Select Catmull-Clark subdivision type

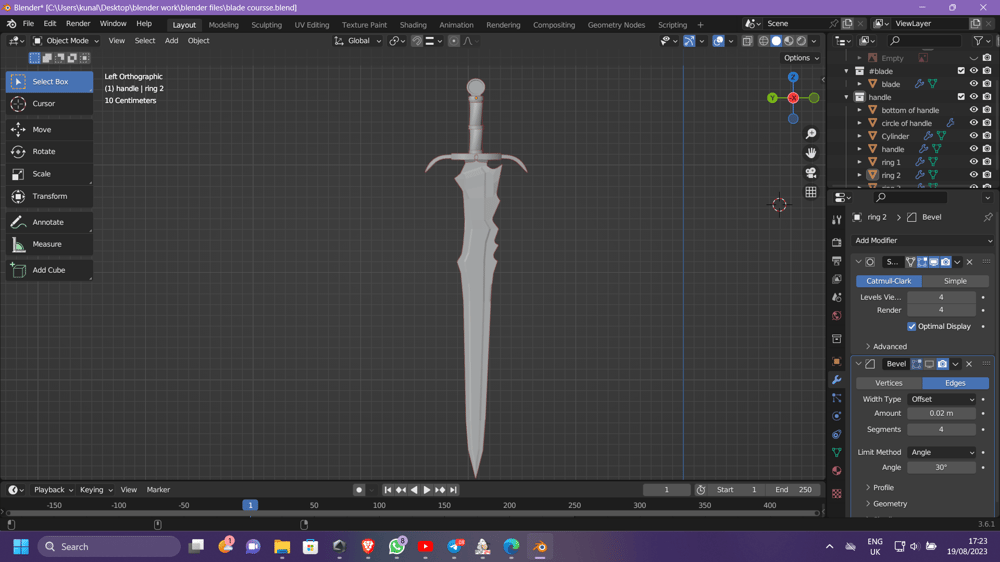888,281
